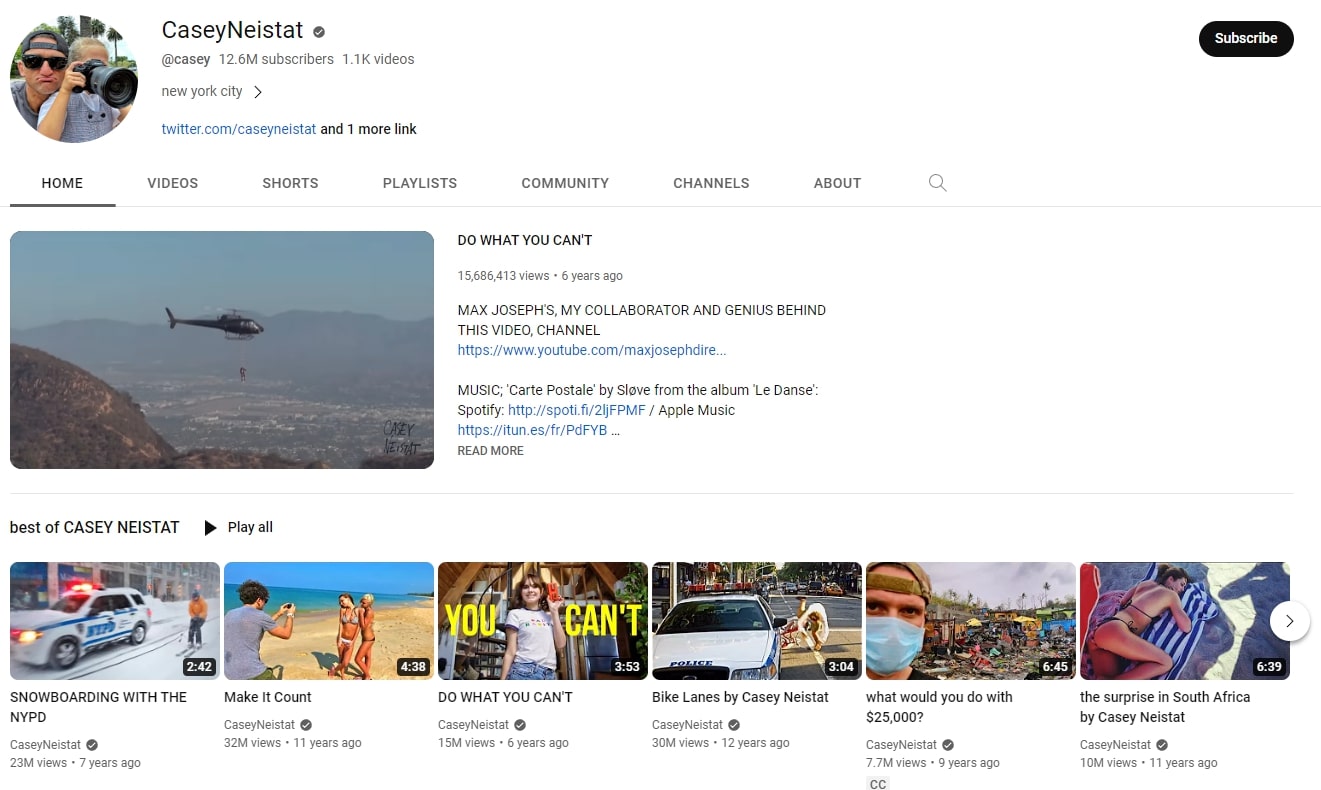Screen dimensions: 1321x790
Task: Click verified check under SNOWBOARDING WITH THE NYPD
Action: [x=92, y=745]
